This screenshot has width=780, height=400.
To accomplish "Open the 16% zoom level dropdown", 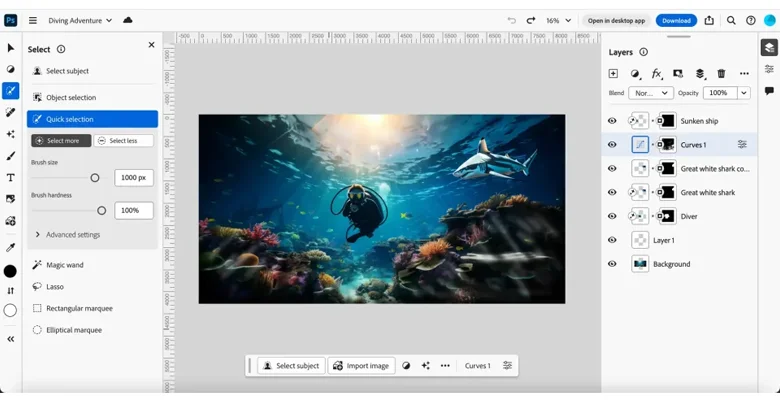I will [558, 20].
